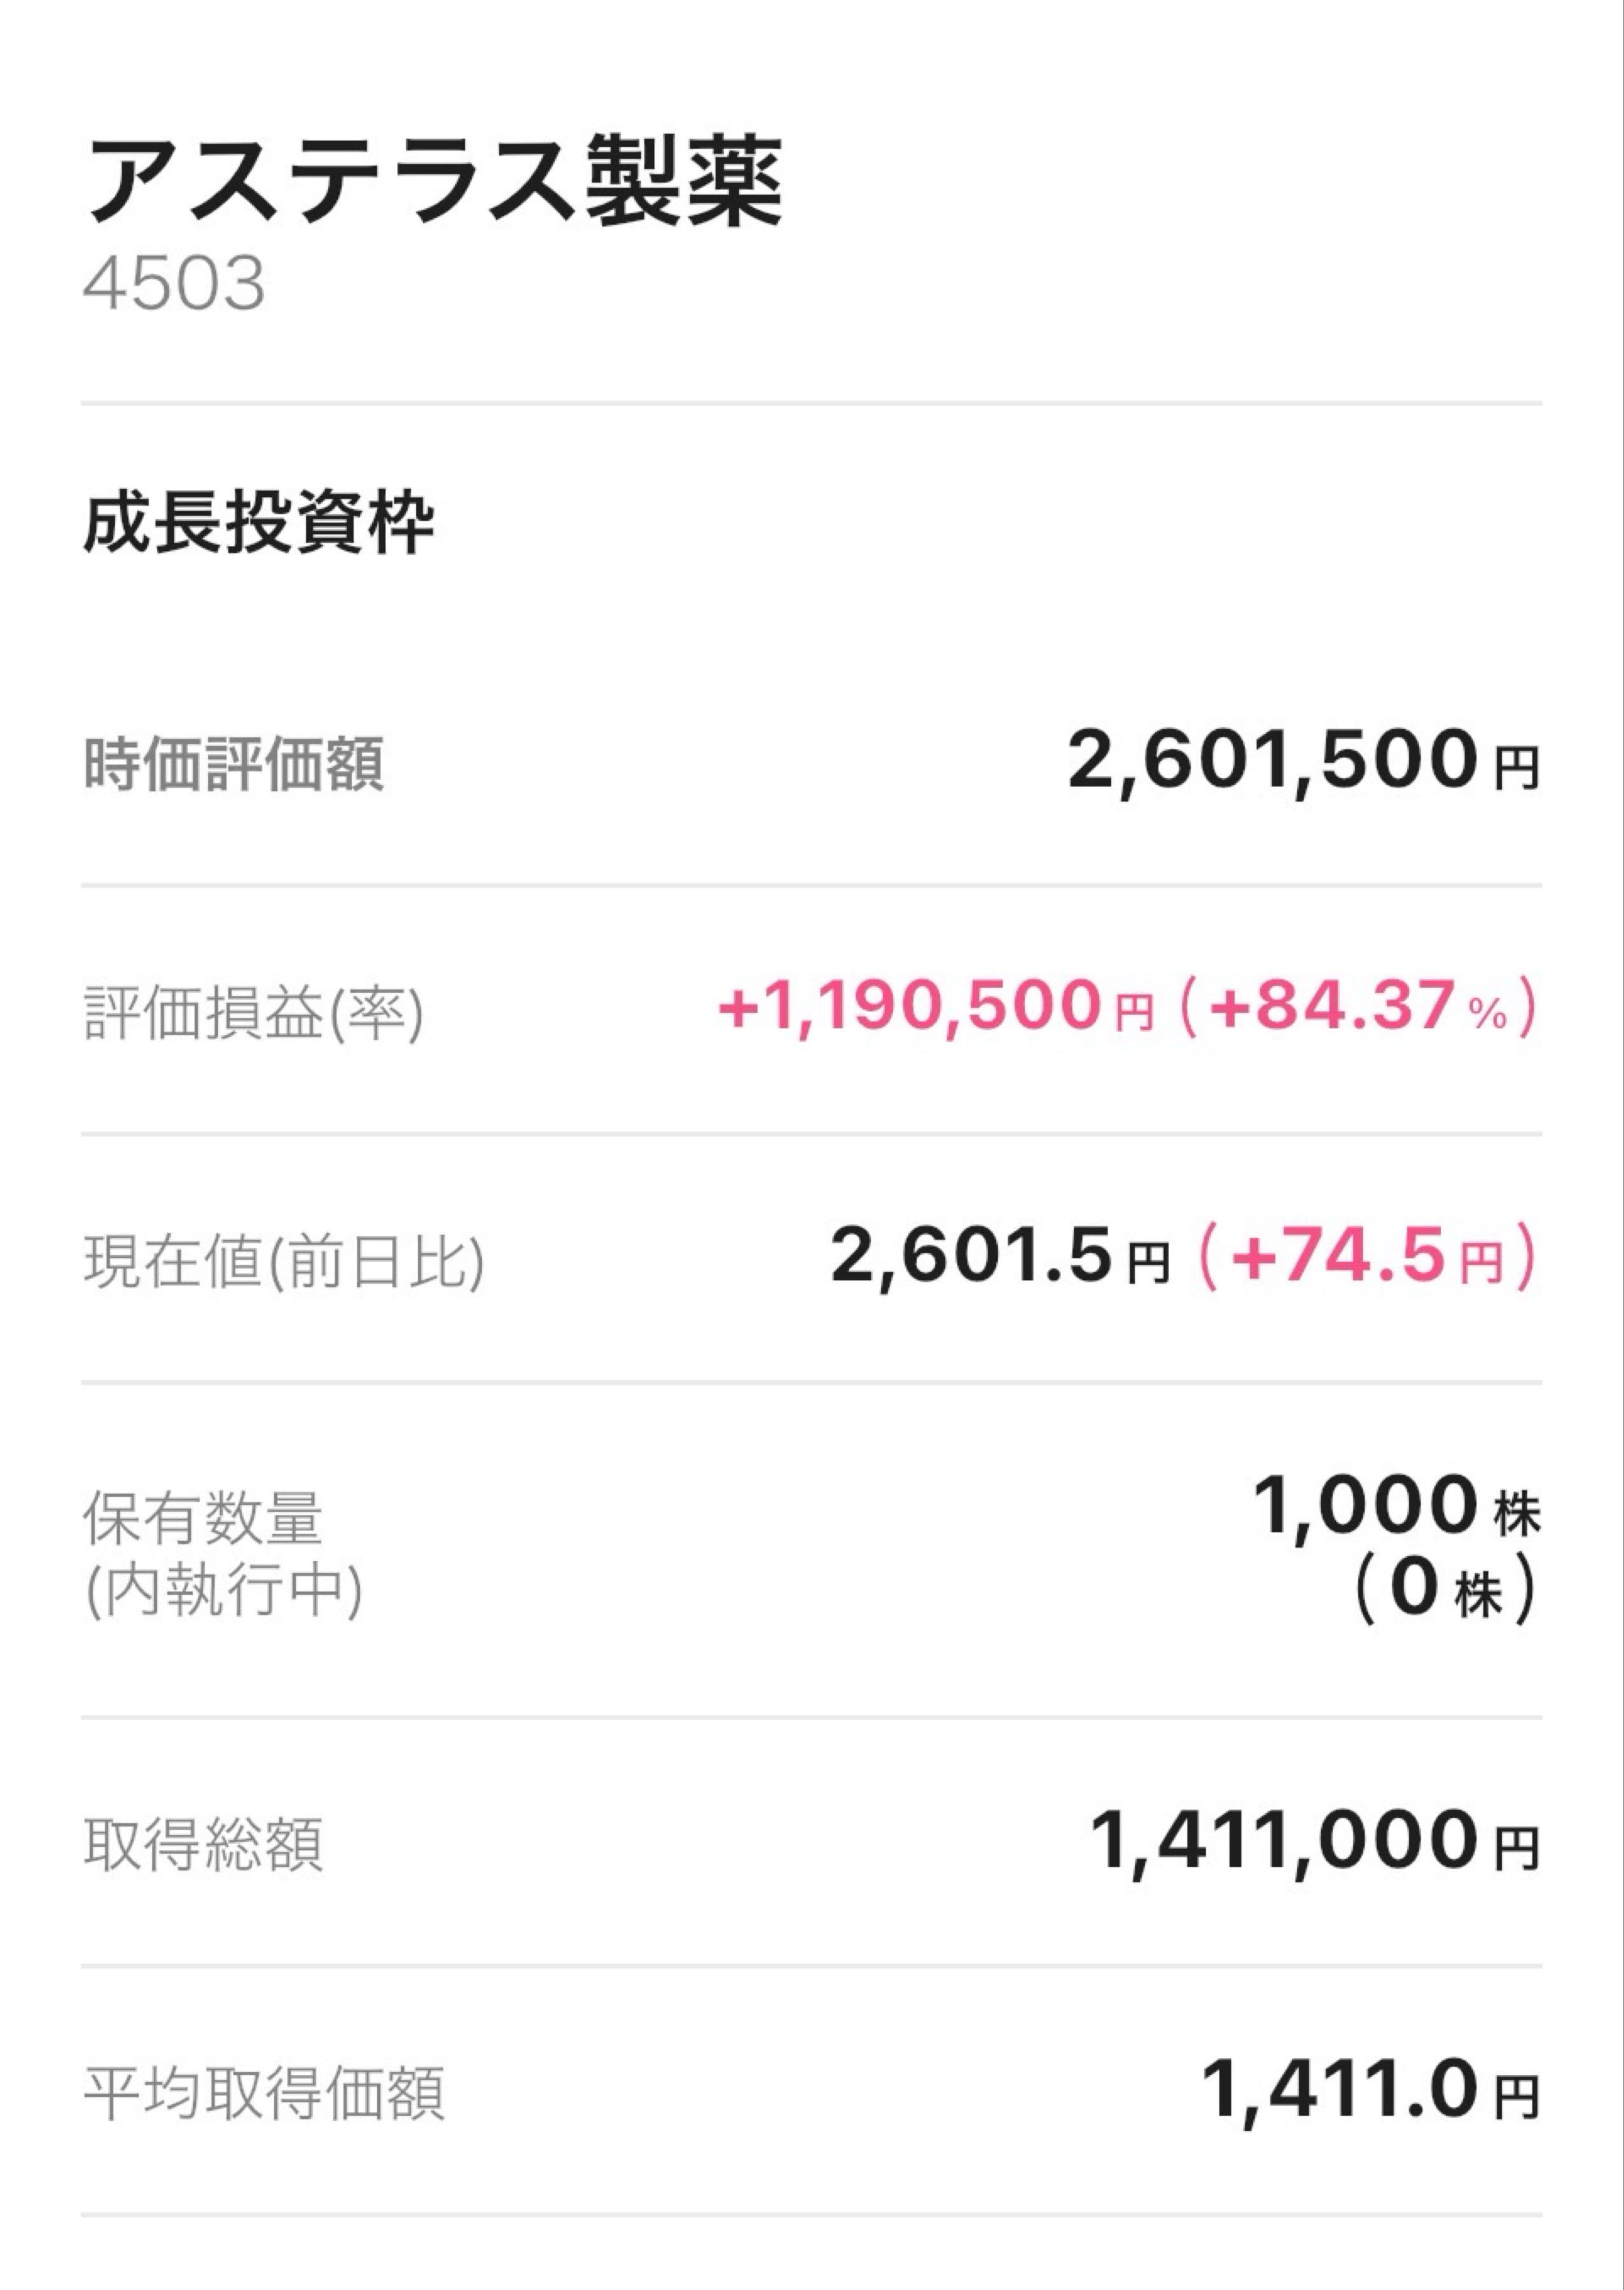This screenshot has width=1624, height=2290.
Task: Tap the 円 unit after 2,601,500
Action: pyautogui.click(x=1516, y=770)
